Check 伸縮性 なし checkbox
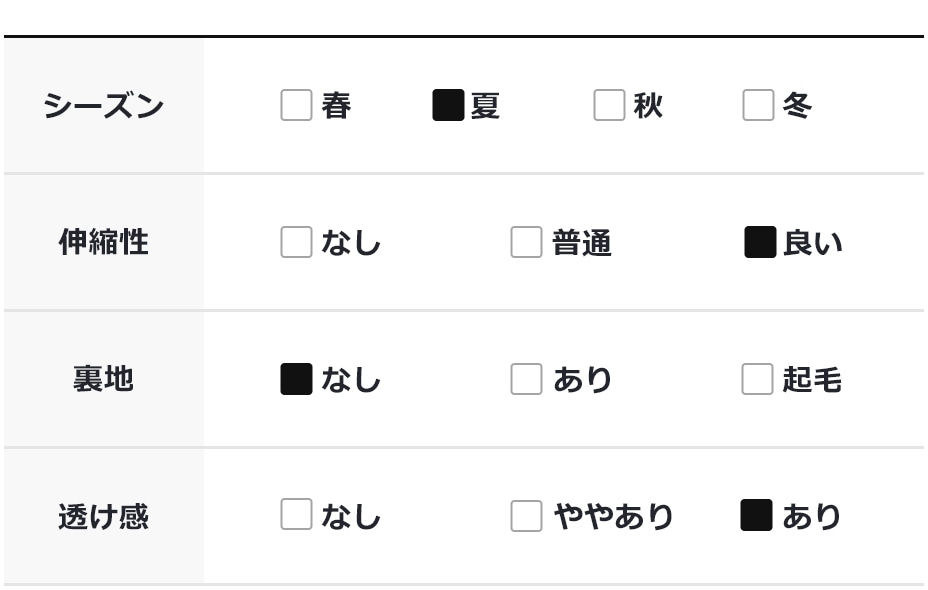Viewport: 928px width, 590px height. (296, 242)
